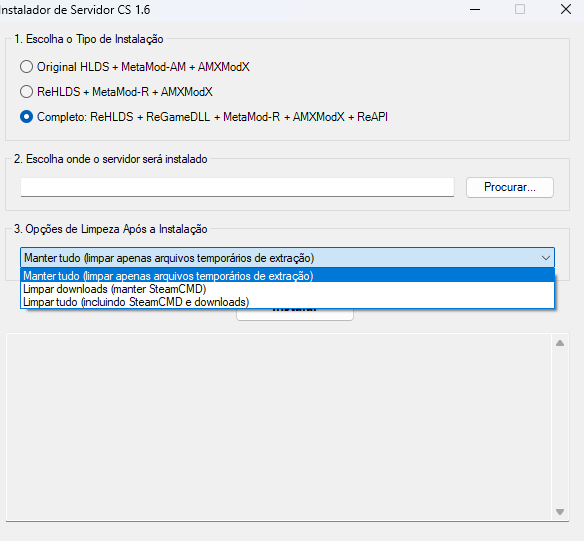
Task: Select Limpar tudo (incluindo SteamCMD e downloads)
Action: pos(287,302)
